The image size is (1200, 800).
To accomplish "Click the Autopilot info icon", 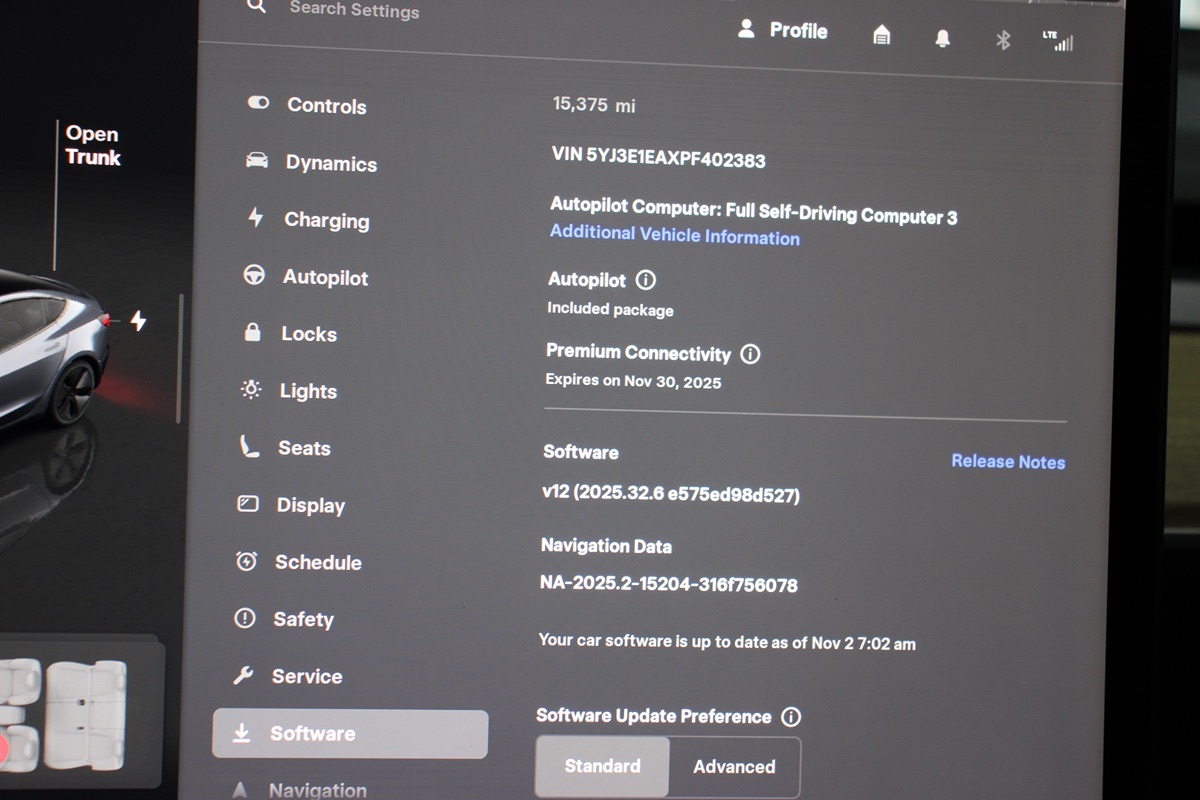I will [646, 280].
